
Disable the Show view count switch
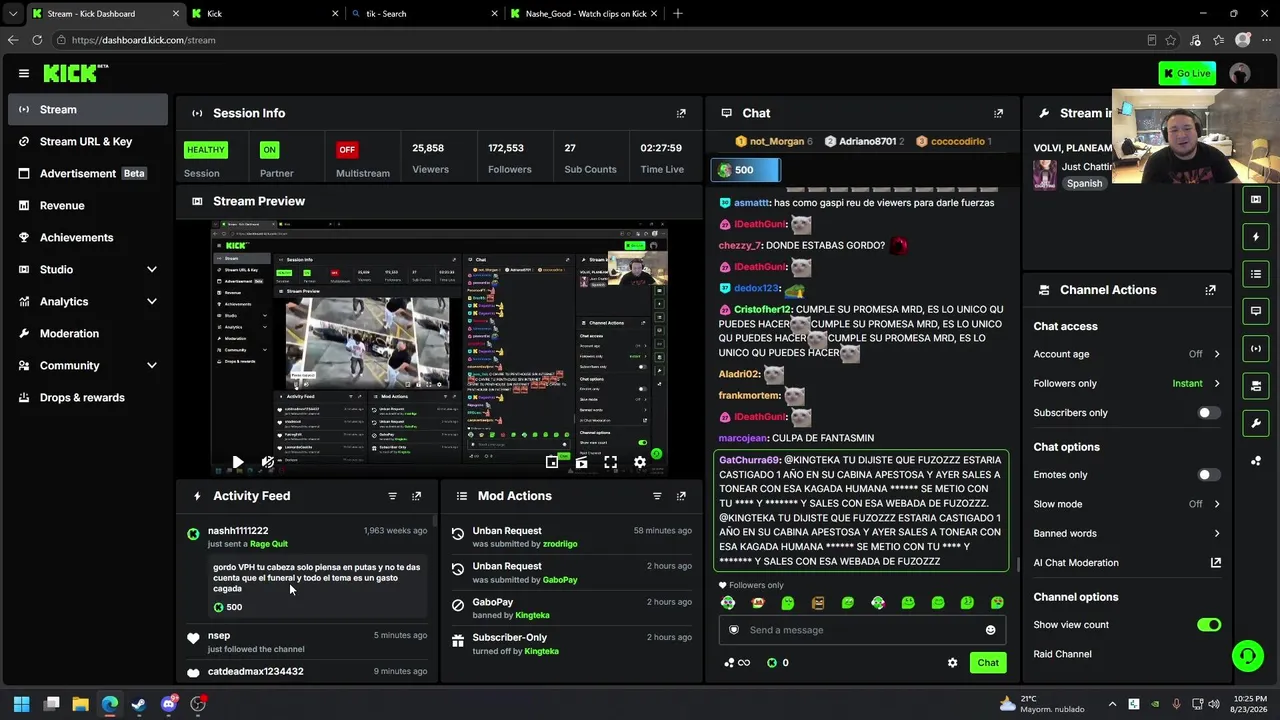click(x=1209, y=625)
